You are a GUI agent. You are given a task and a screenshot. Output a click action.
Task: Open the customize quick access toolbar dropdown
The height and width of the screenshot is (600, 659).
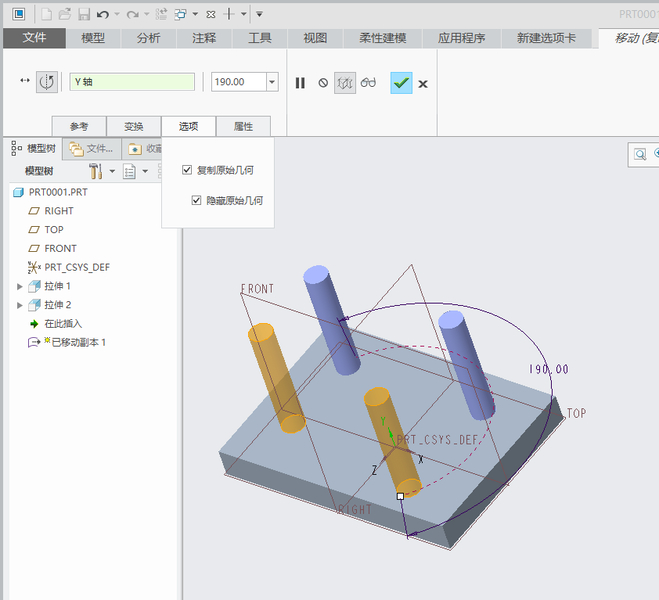259,14
